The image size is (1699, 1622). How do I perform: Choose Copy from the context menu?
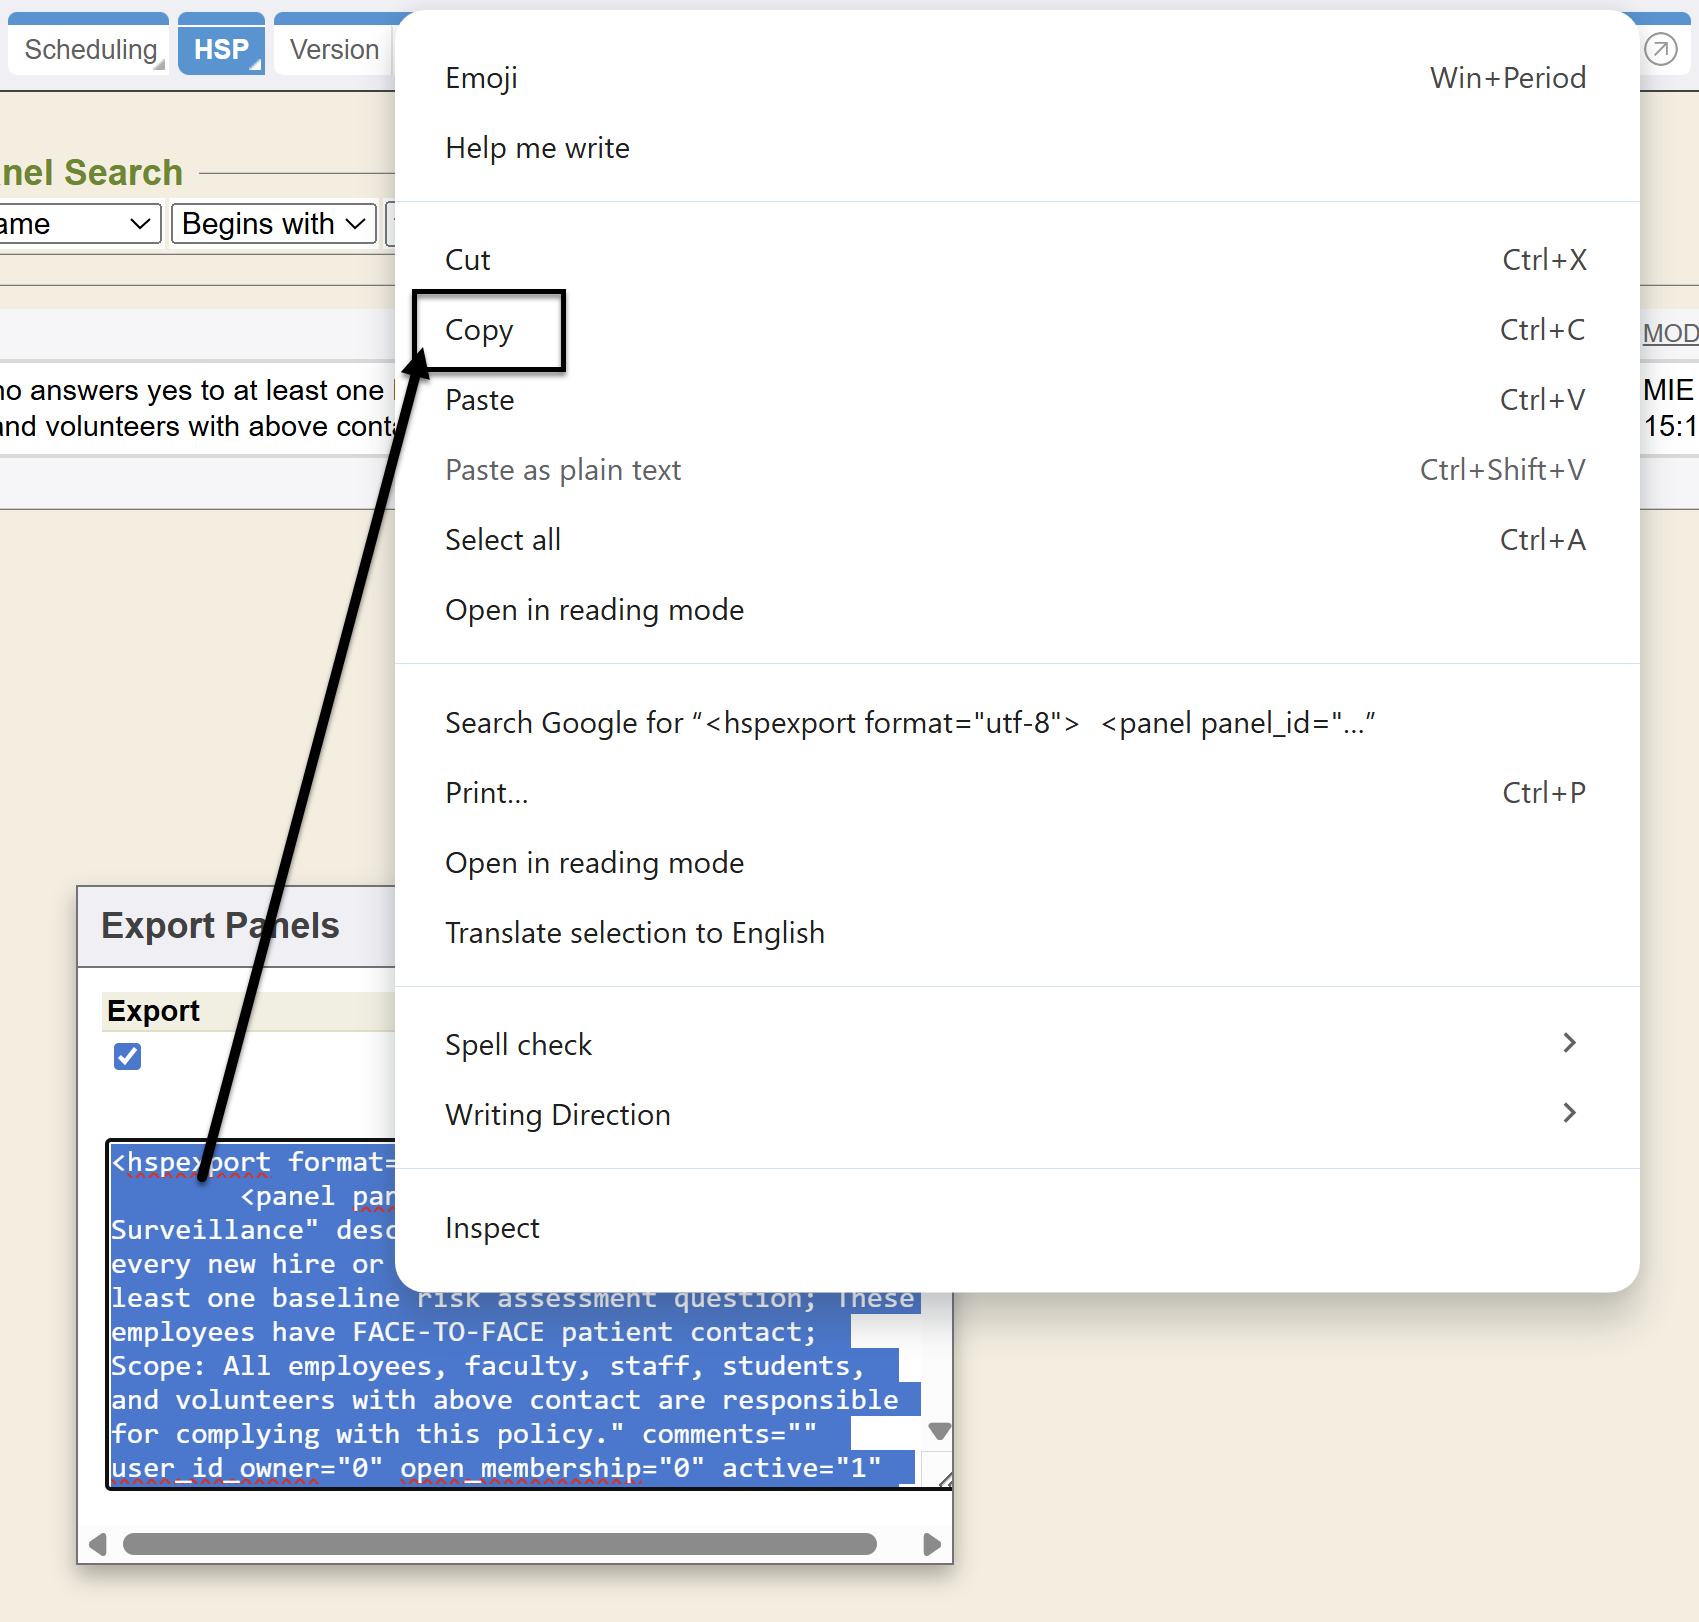click(x=480, y=330)
